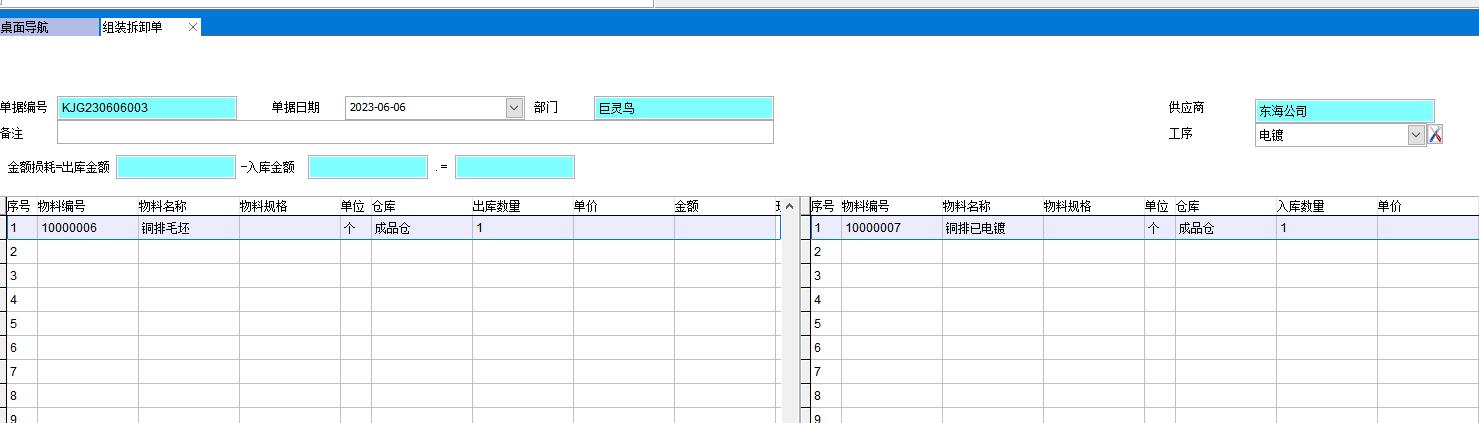This screenshot has height=423, width=1479.
Task: Select 铜排毛坯 material name cell
Action: click(x=188, y=228)
